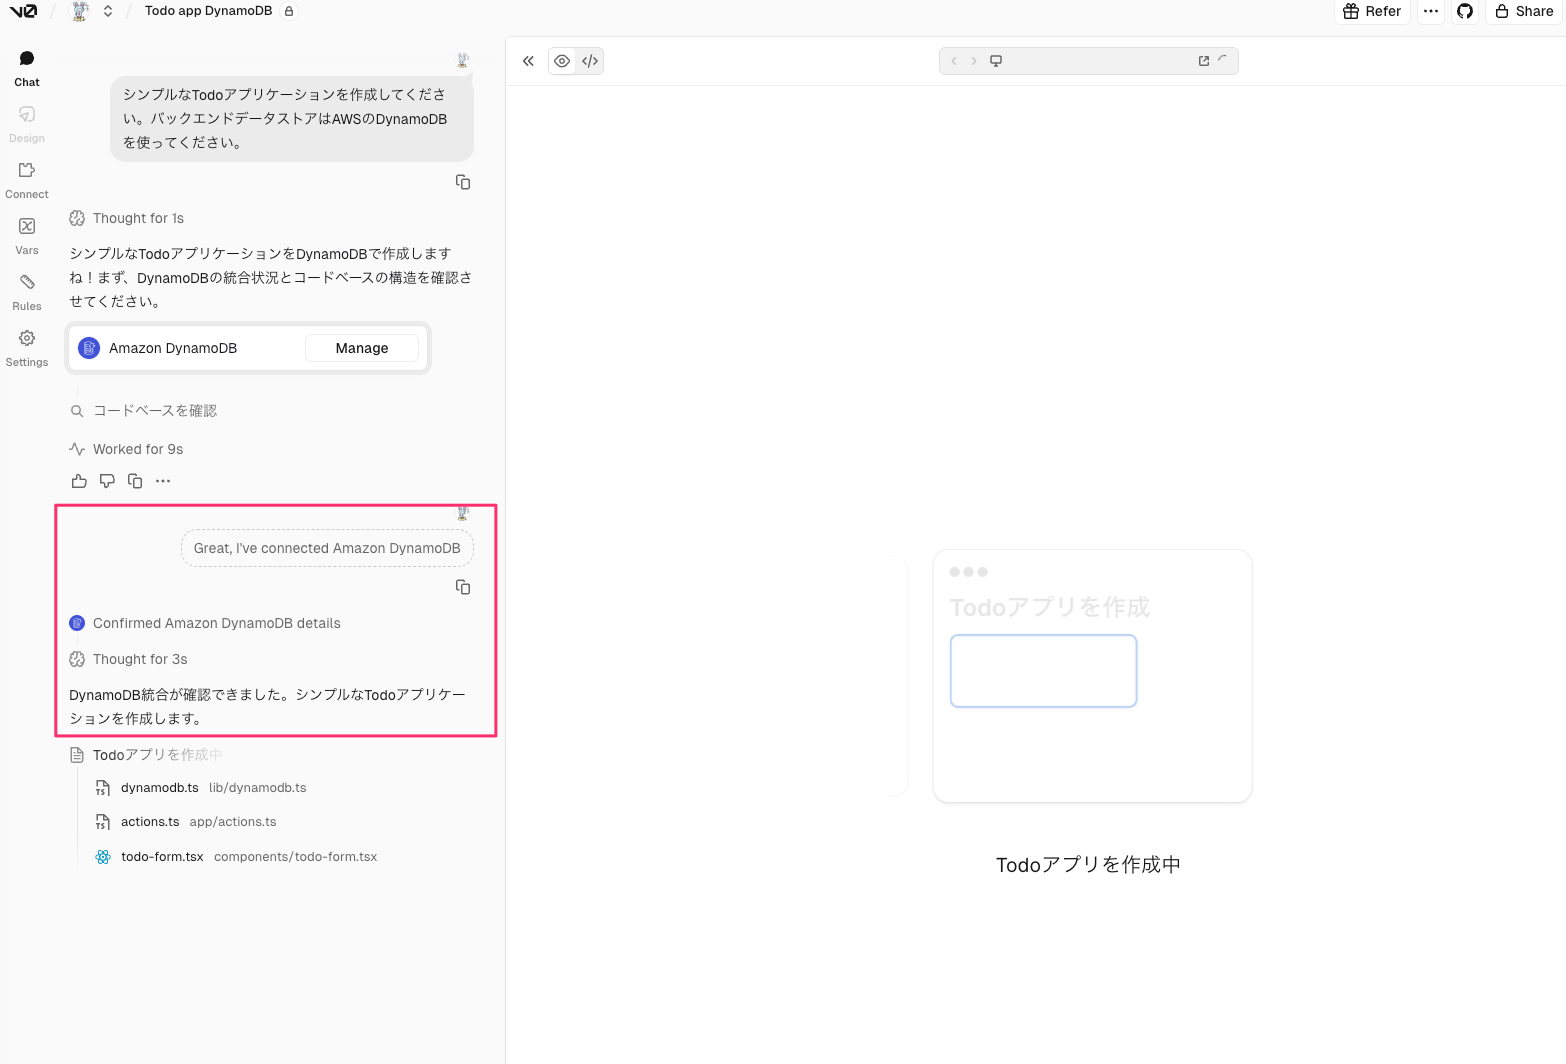Image resolution: width=1566 pixels, height=1064 pixels.
Task: Open the workspace switcher chevron
Action: coord(108,11)
